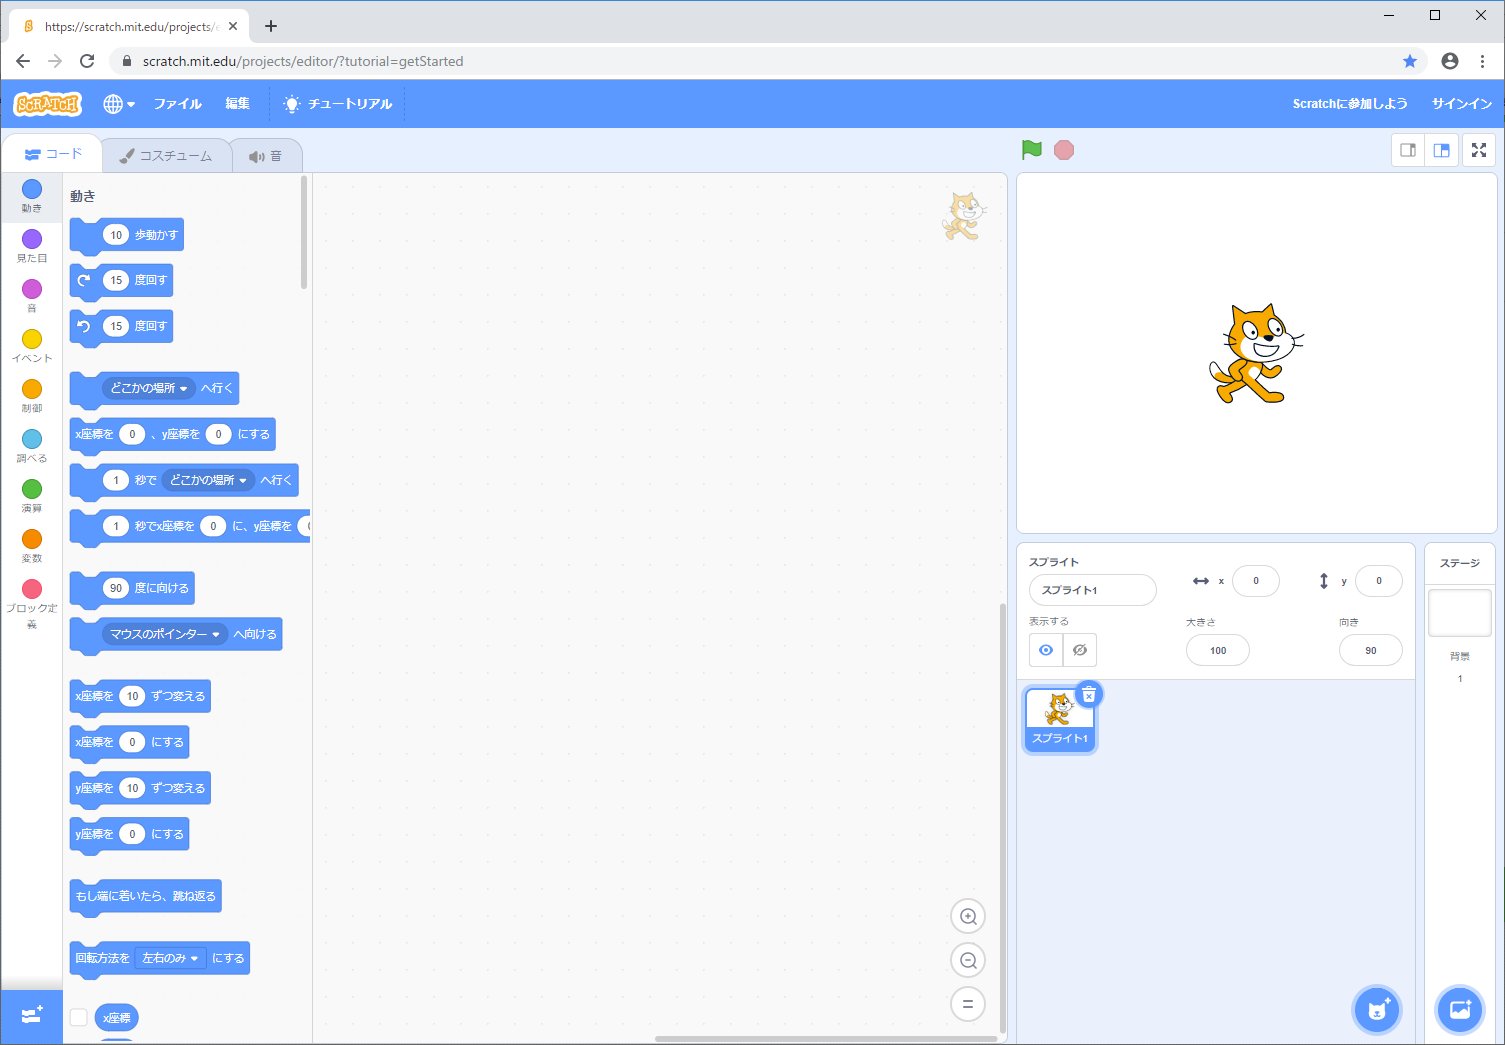Open the add extension button
The width and height of the screenshot is (1505, 1045).
tap(32, 1016)
